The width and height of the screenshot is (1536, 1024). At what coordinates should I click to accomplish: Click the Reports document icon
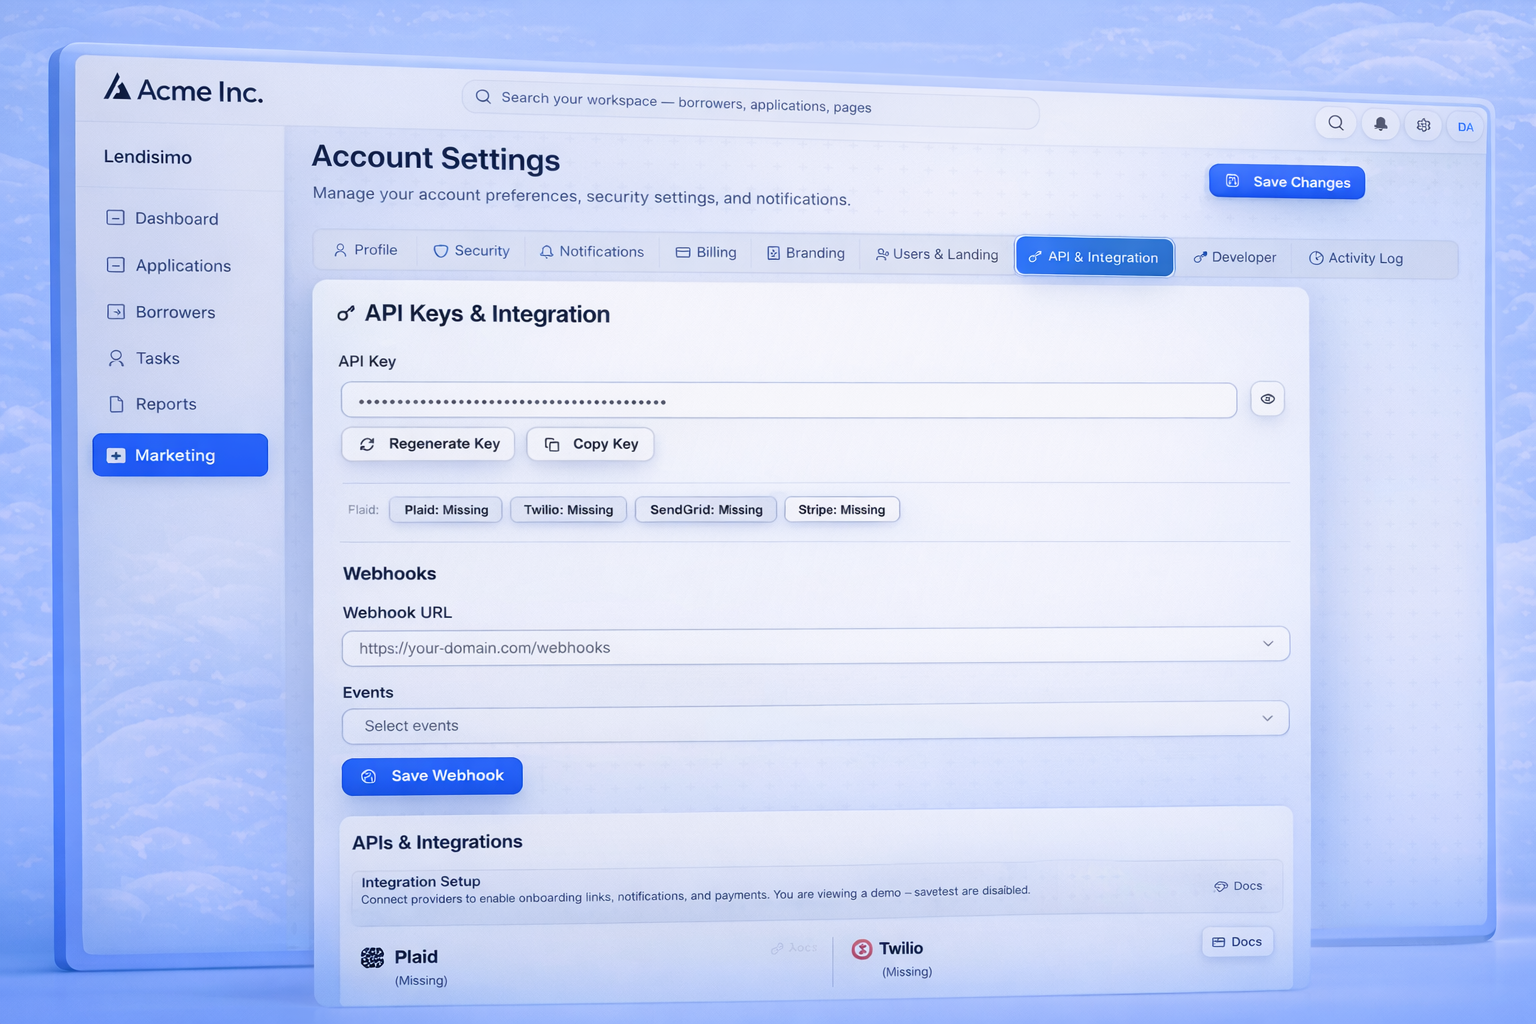116,403
